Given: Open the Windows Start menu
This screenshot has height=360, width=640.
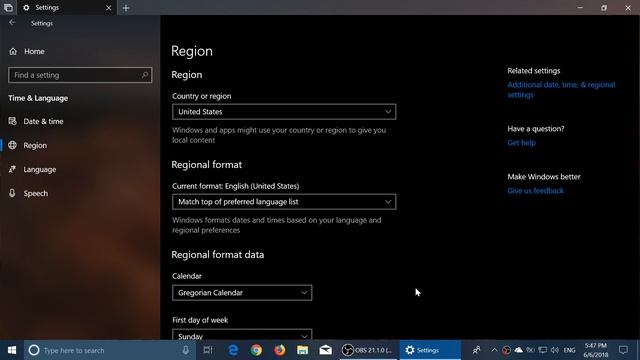Looking at the screenshot, I should 12,350.
